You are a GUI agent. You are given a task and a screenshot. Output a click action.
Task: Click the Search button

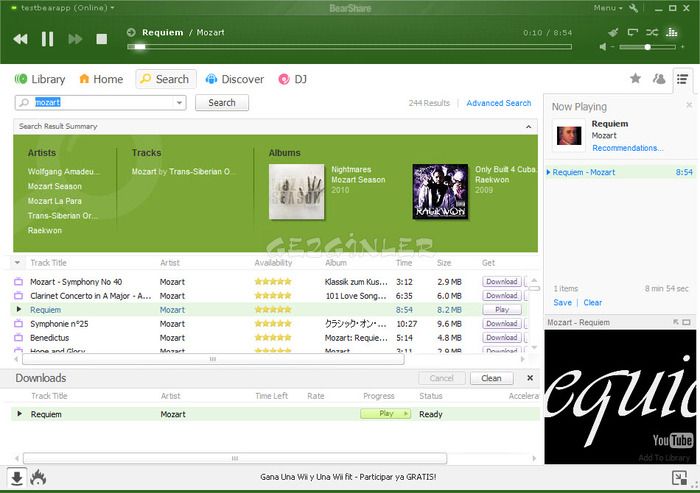pyautogui.click(x=222, y=103)
